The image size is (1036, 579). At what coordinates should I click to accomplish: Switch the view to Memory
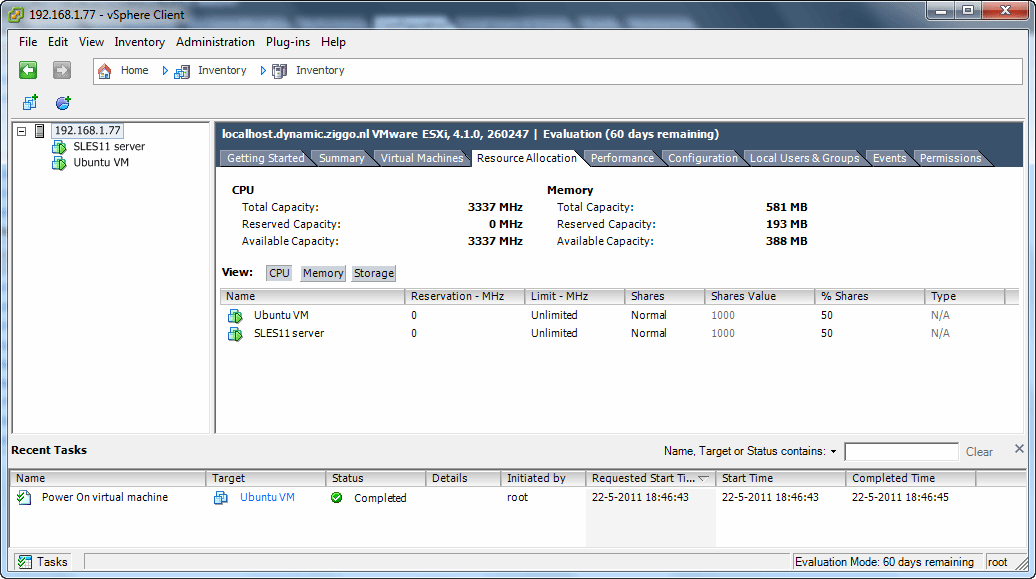point(322,273)
